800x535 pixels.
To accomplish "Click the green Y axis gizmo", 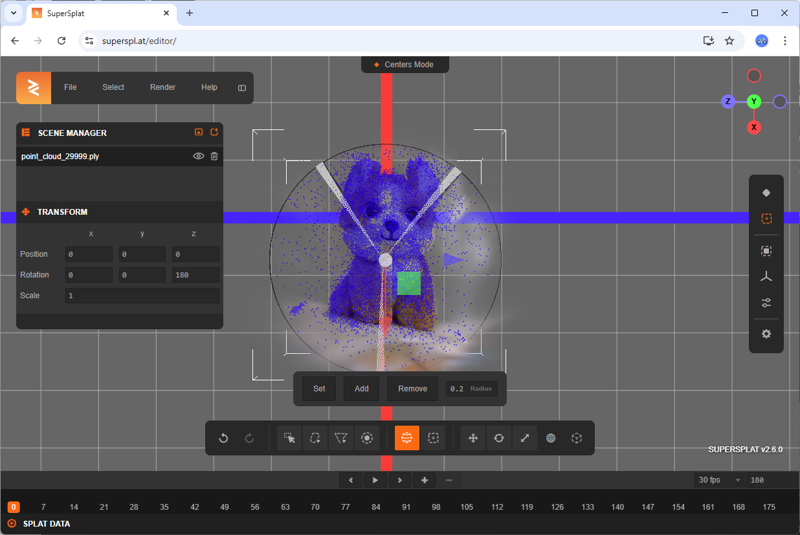I will 754,102.
